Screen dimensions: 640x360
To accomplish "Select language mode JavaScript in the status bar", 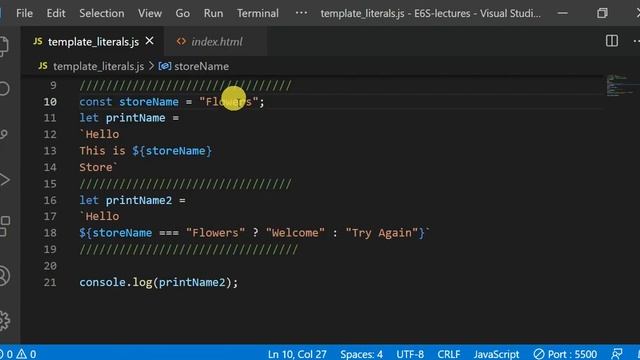I will [x=496, y=354].
